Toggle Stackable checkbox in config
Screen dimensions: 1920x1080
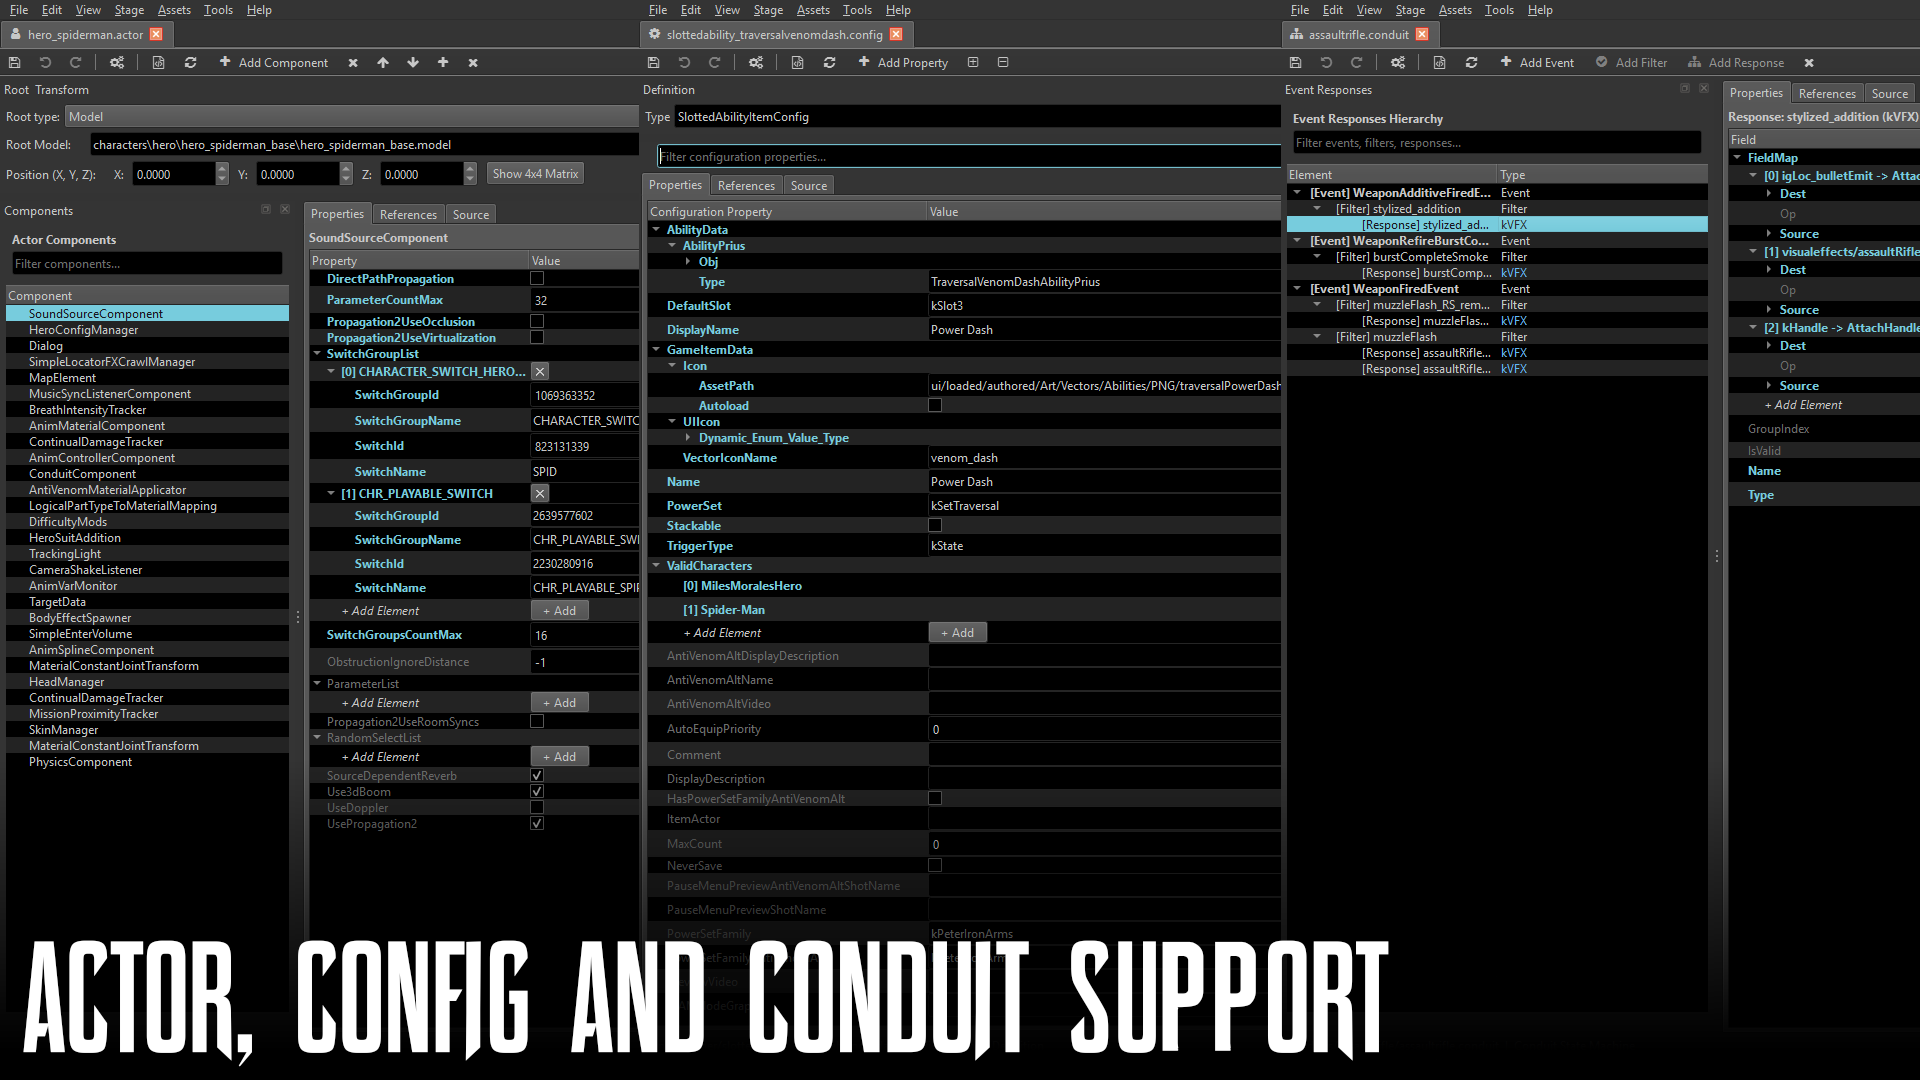[935, 526]
